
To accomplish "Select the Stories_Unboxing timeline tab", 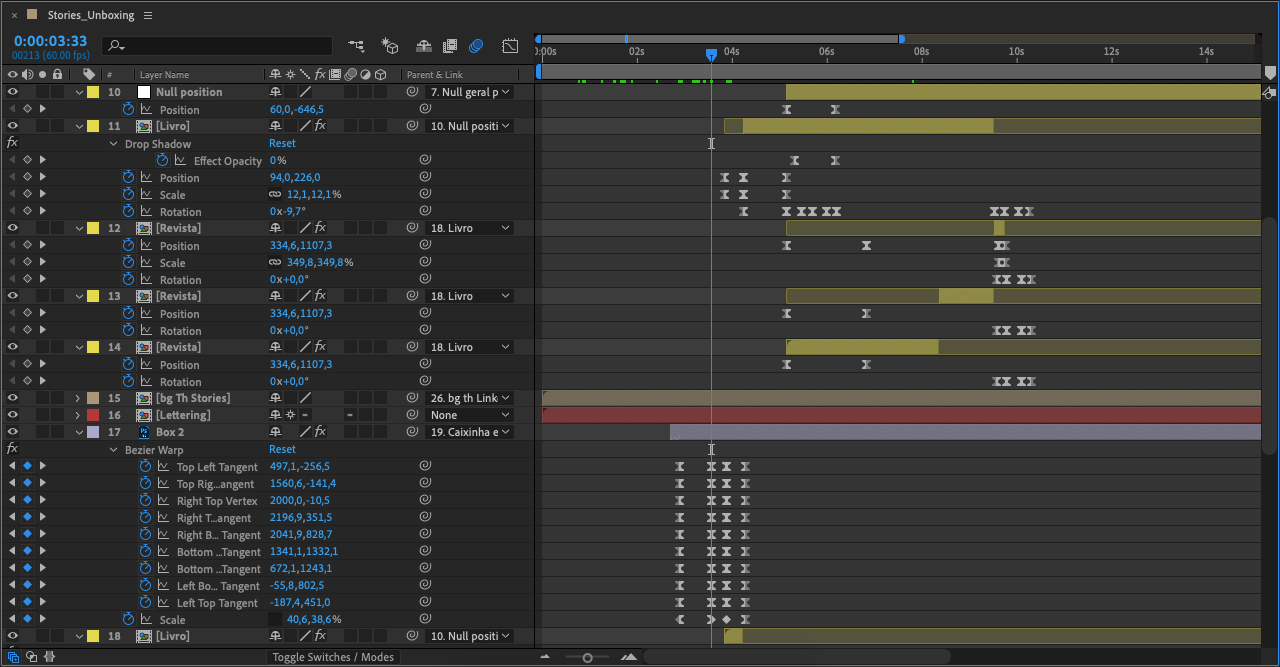I will pos(91,16).
